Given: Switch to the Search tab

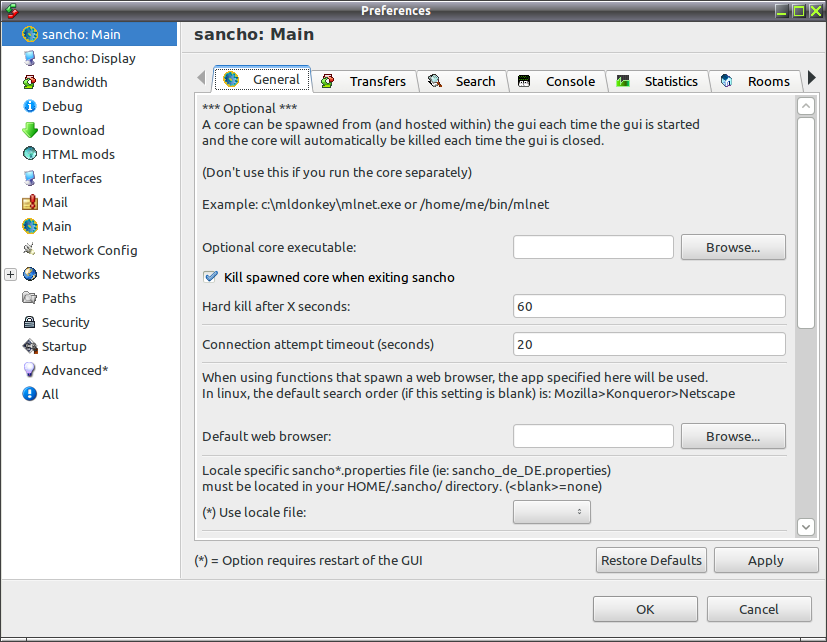Looking at the screenshot, I should 462,81.
